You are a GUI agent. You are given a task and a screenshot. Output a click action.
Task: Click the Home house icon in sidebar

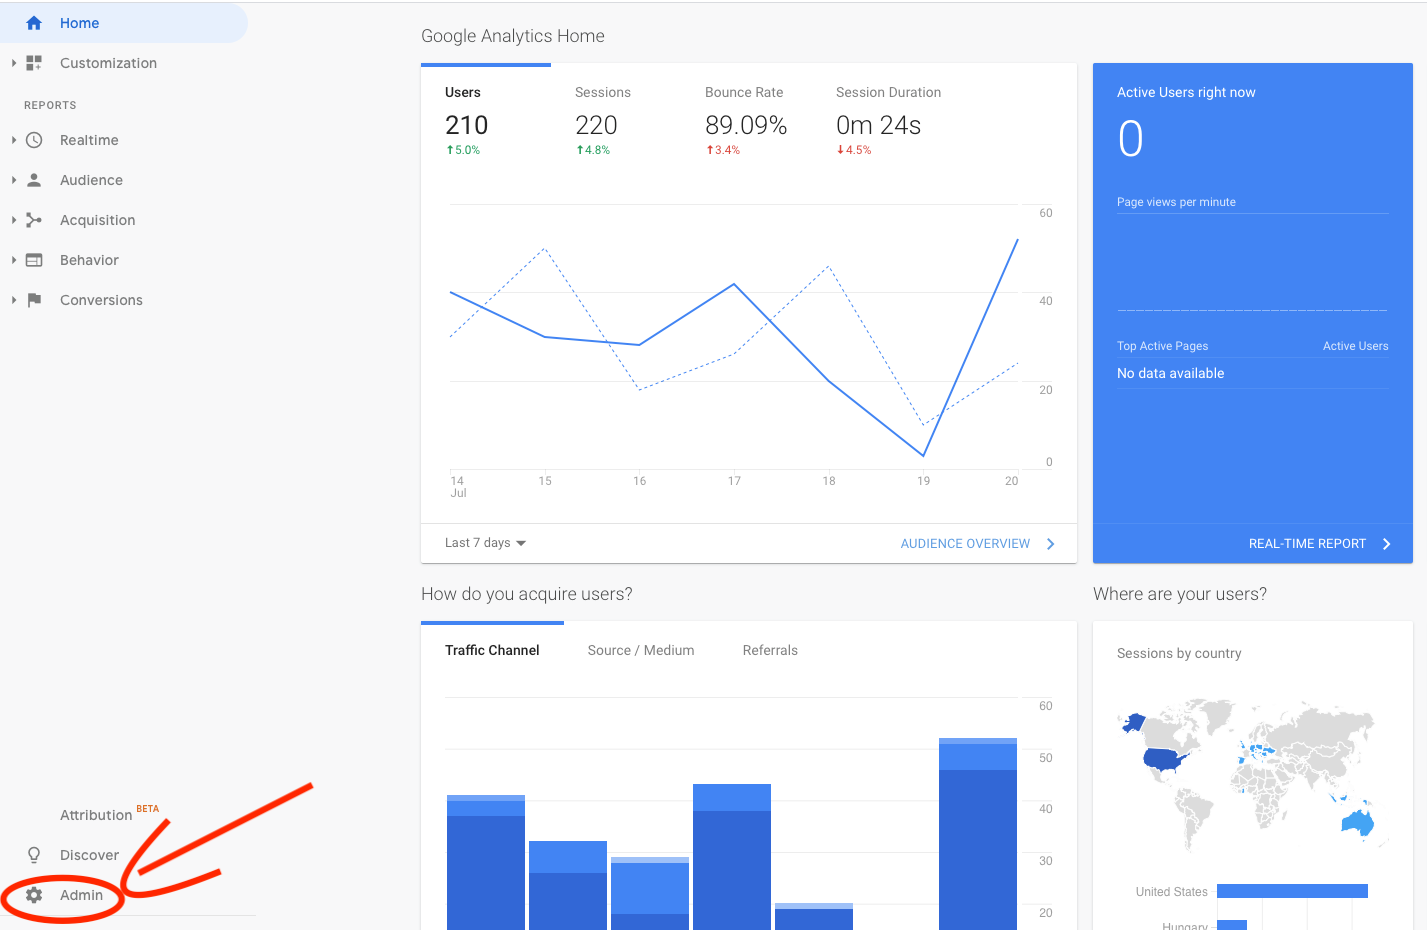pos(34,23)
